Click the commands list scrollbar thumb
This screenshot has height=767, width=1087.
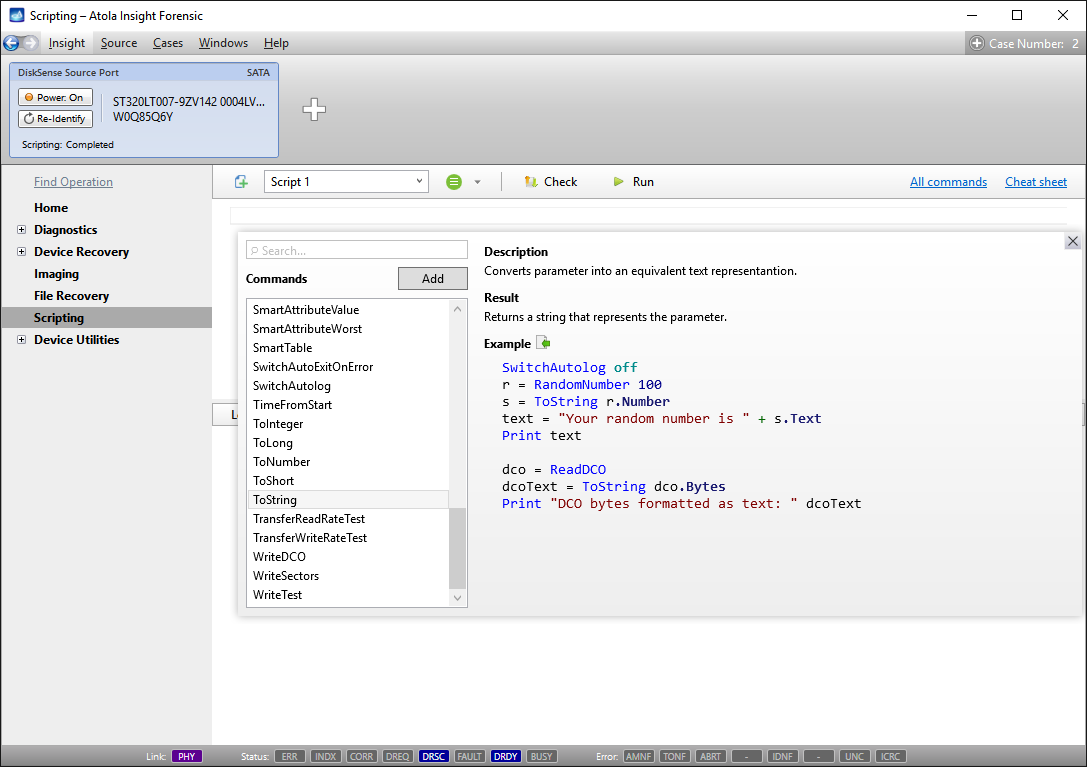(x=458, y=548)
